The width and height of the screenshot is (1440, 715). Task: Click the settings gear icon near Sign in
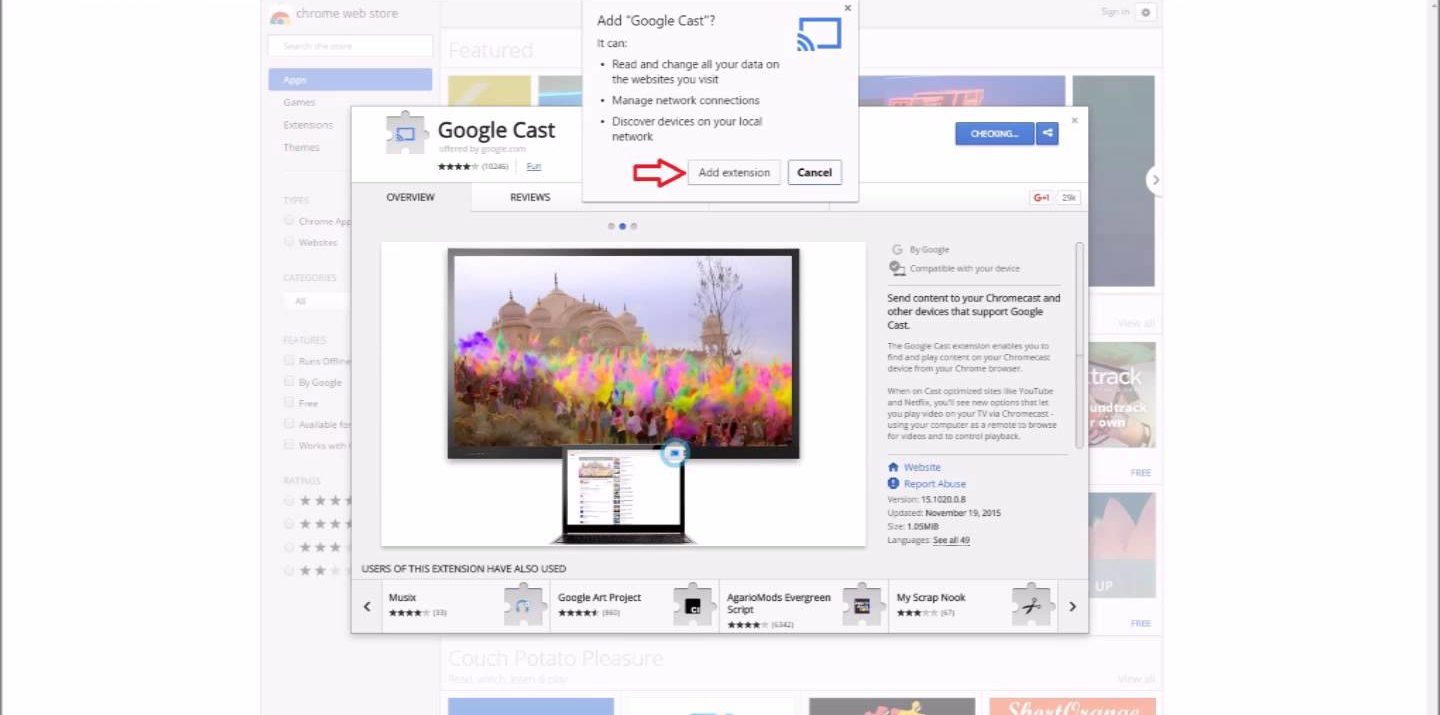(x=1146, y=12)
